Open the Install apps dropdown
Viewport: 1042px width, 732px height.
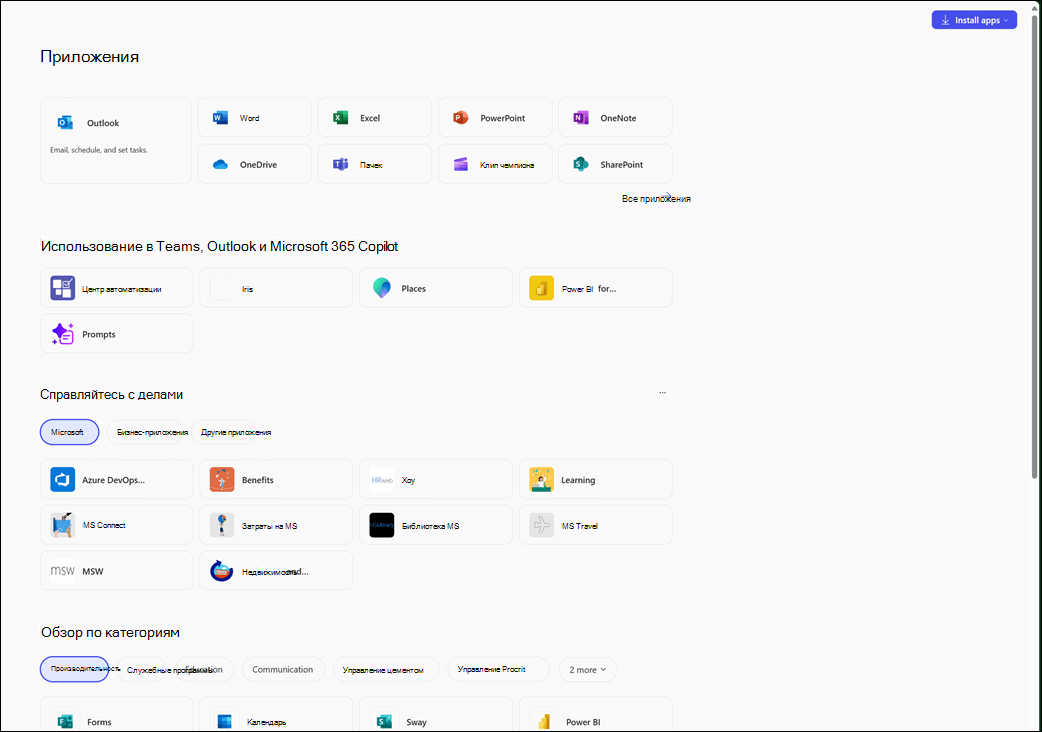(974, 20)
